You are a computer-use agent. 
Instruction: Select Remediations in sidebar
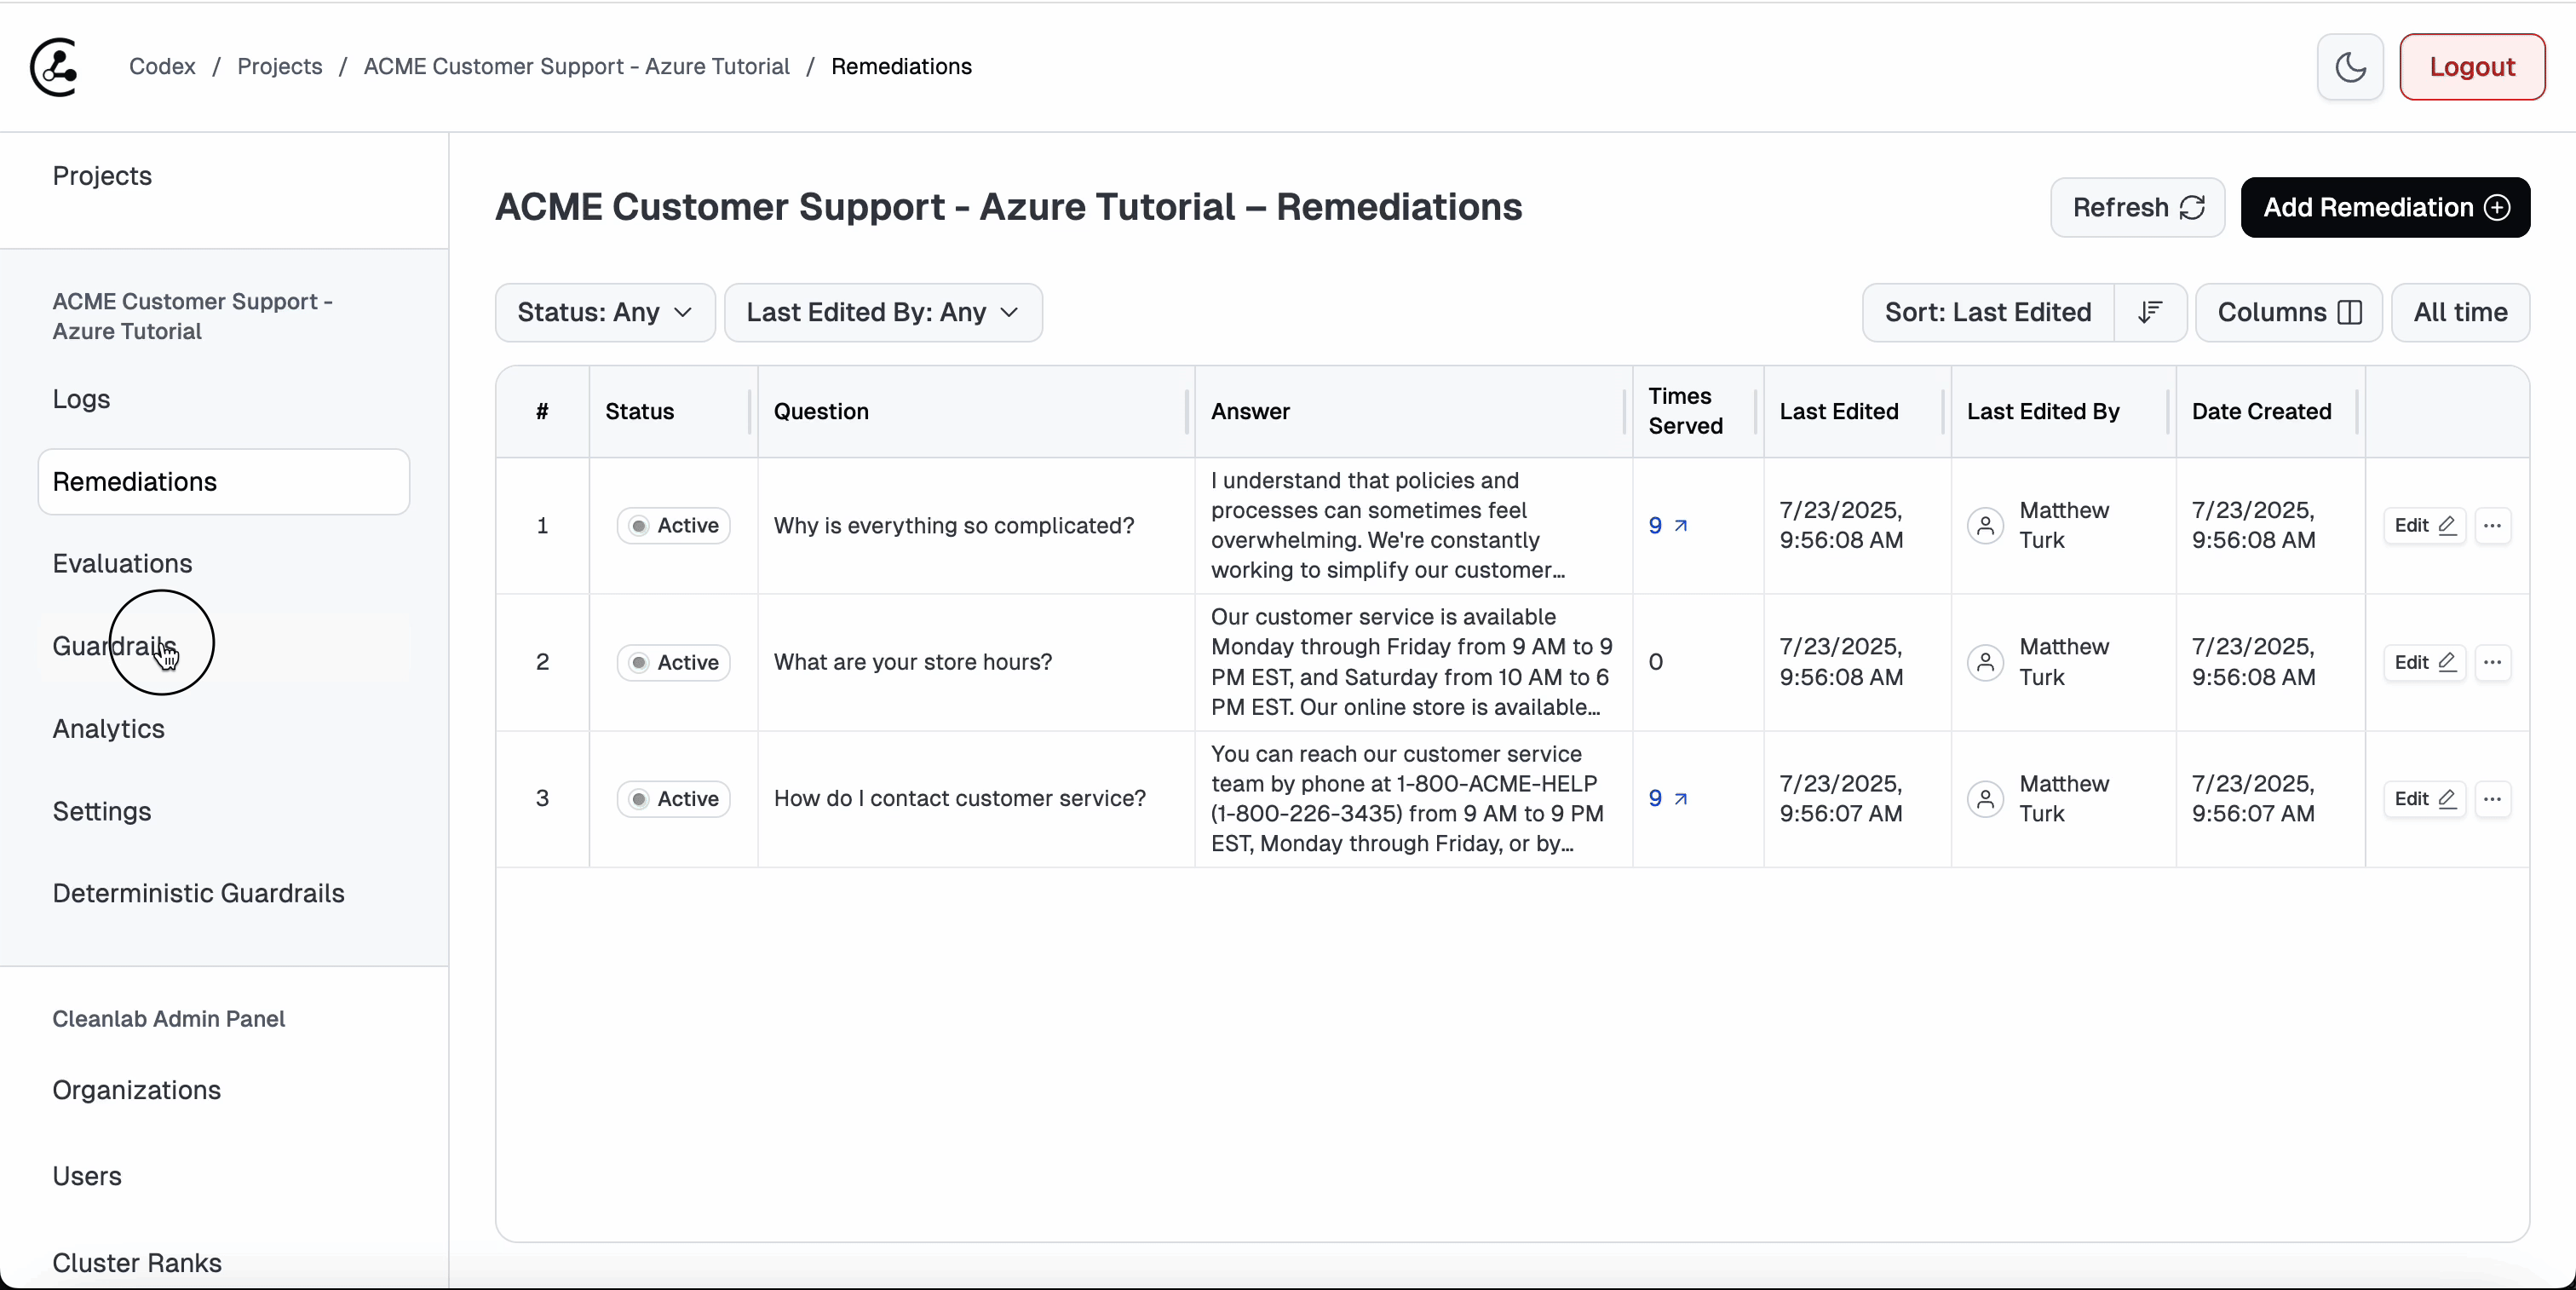(224, 482)
